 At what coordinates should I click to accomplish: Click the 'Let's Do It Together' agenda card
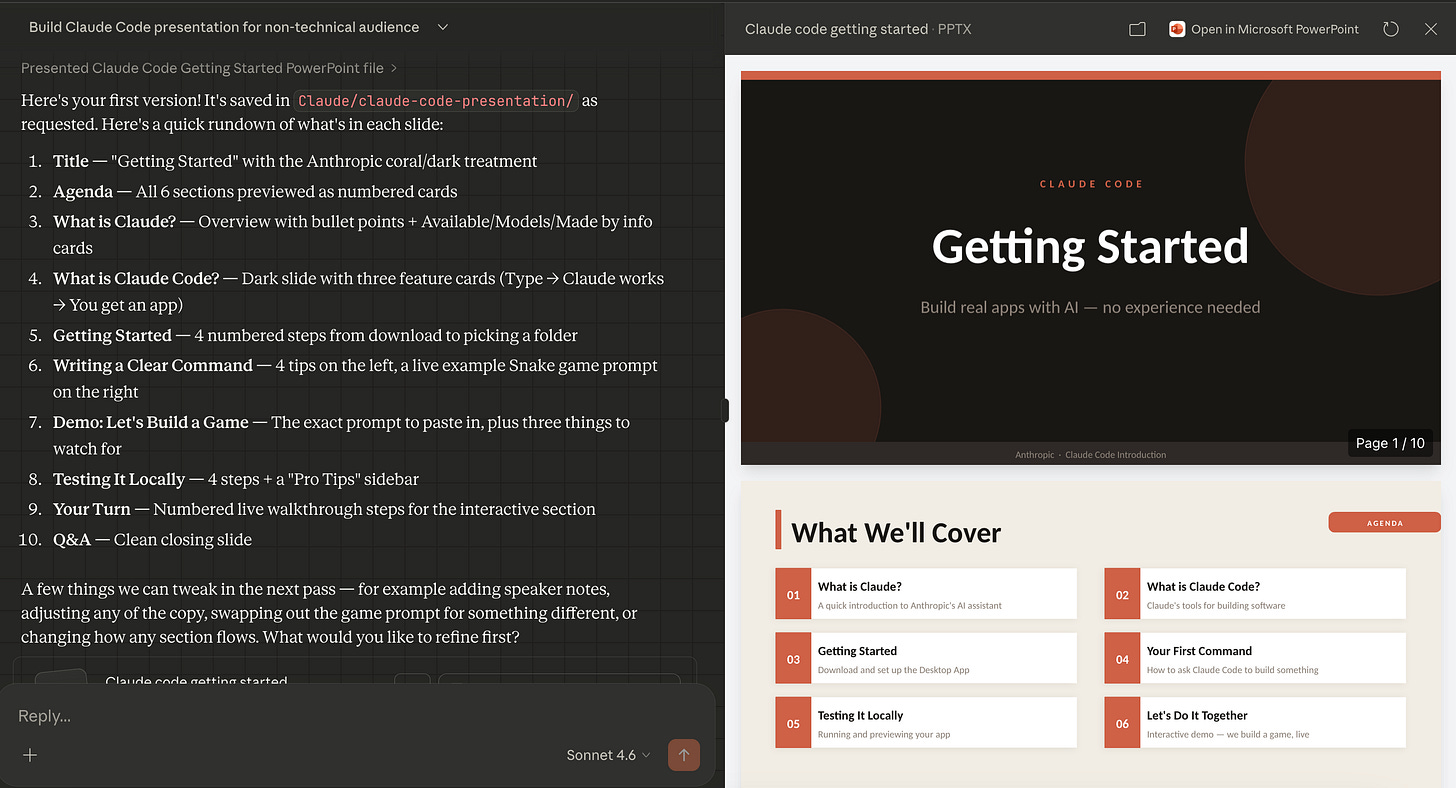tap(1255, 723)
